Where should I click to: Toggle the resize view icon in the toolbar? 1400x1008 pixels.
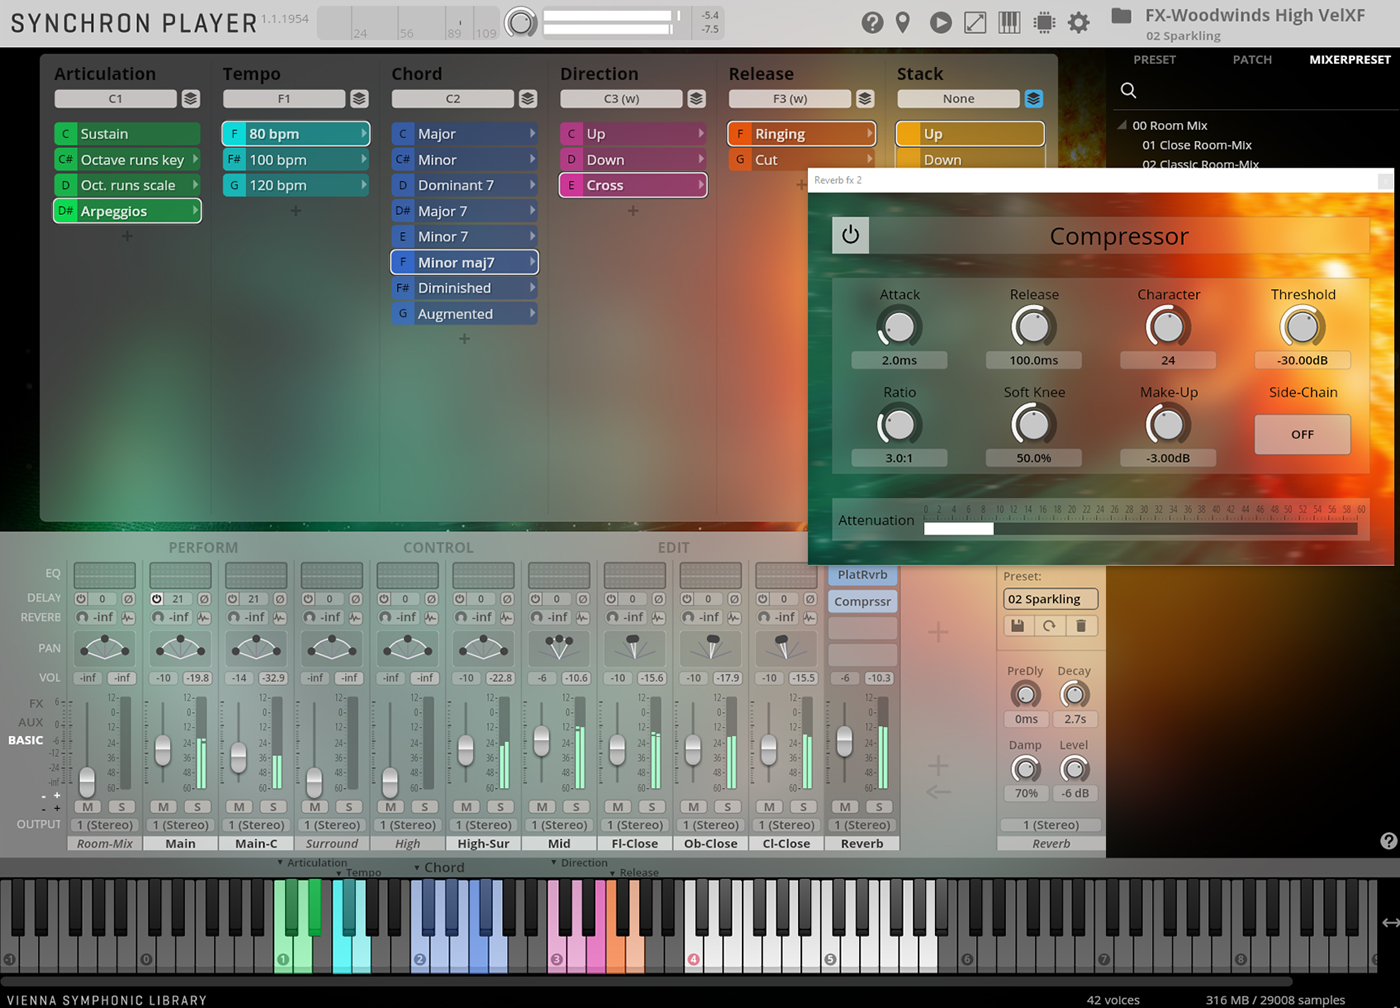click(x=975, y=22)
